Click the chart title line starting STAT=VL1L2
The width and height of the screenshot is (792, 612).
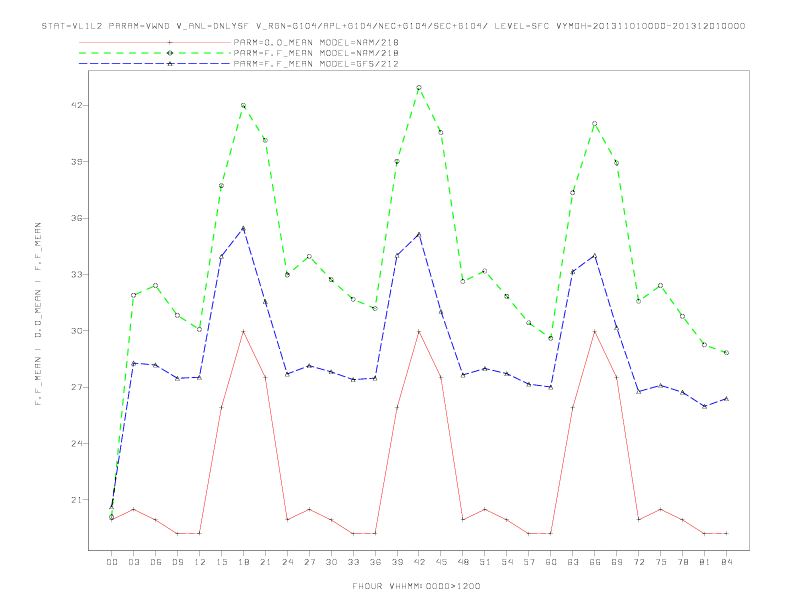393,26
